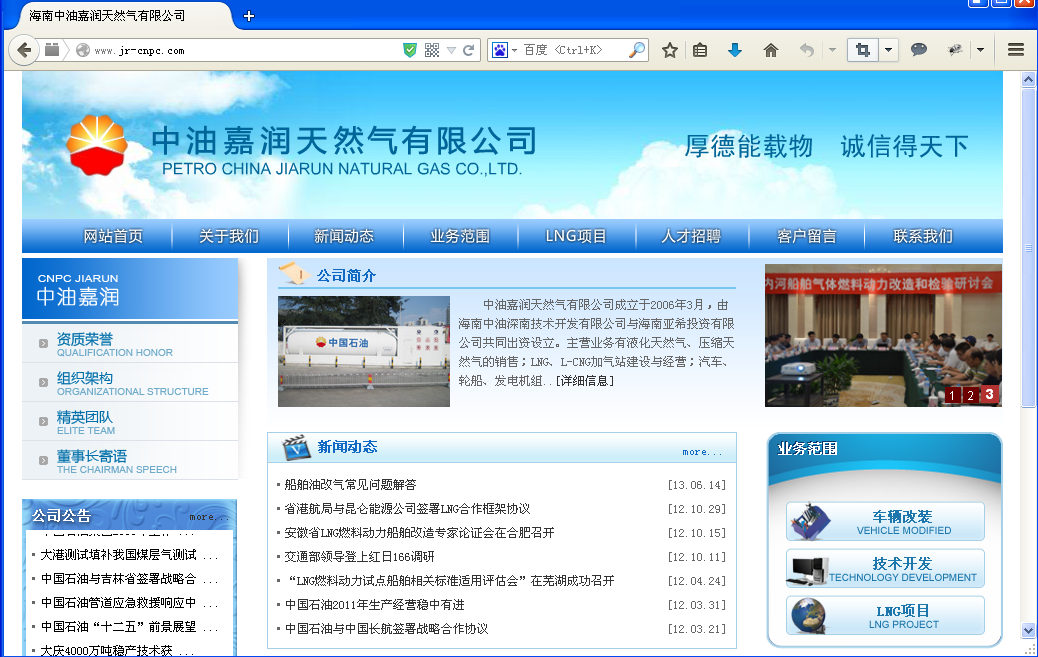Open announcement 中国石油与吉林省签署战略合
This screenshot has width=1038, height=657.
tap(118, 579)
